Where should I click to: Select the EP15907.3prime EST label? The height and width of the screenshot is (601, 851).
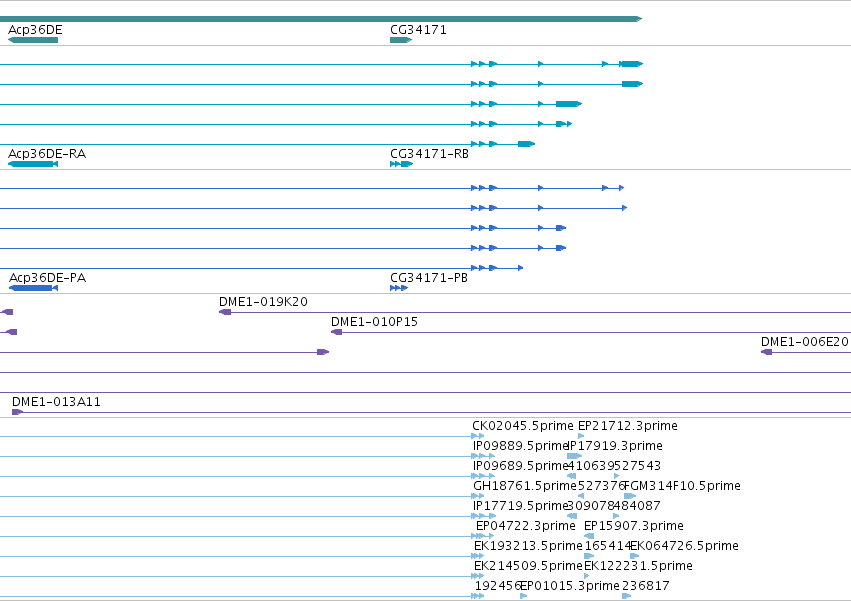pyautogui.click(x=633, y=526)
